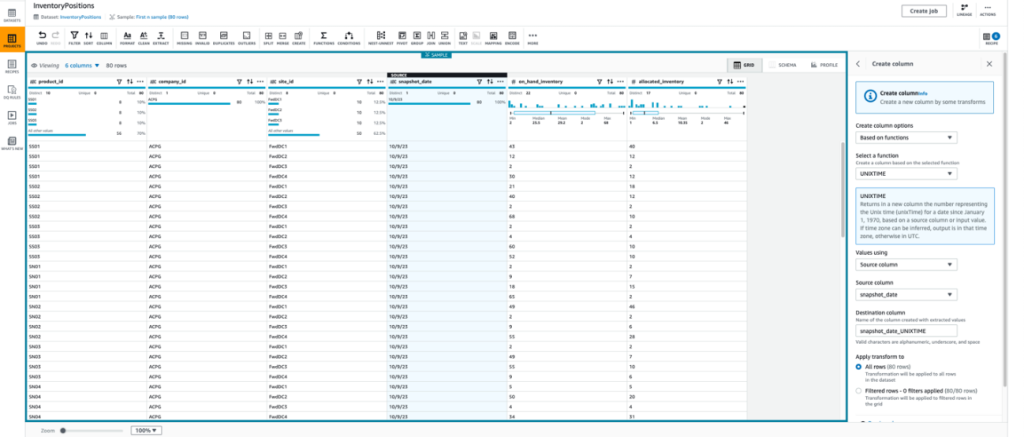
Task: Open allocated_inventory column options menu
Action: [740, 82]
